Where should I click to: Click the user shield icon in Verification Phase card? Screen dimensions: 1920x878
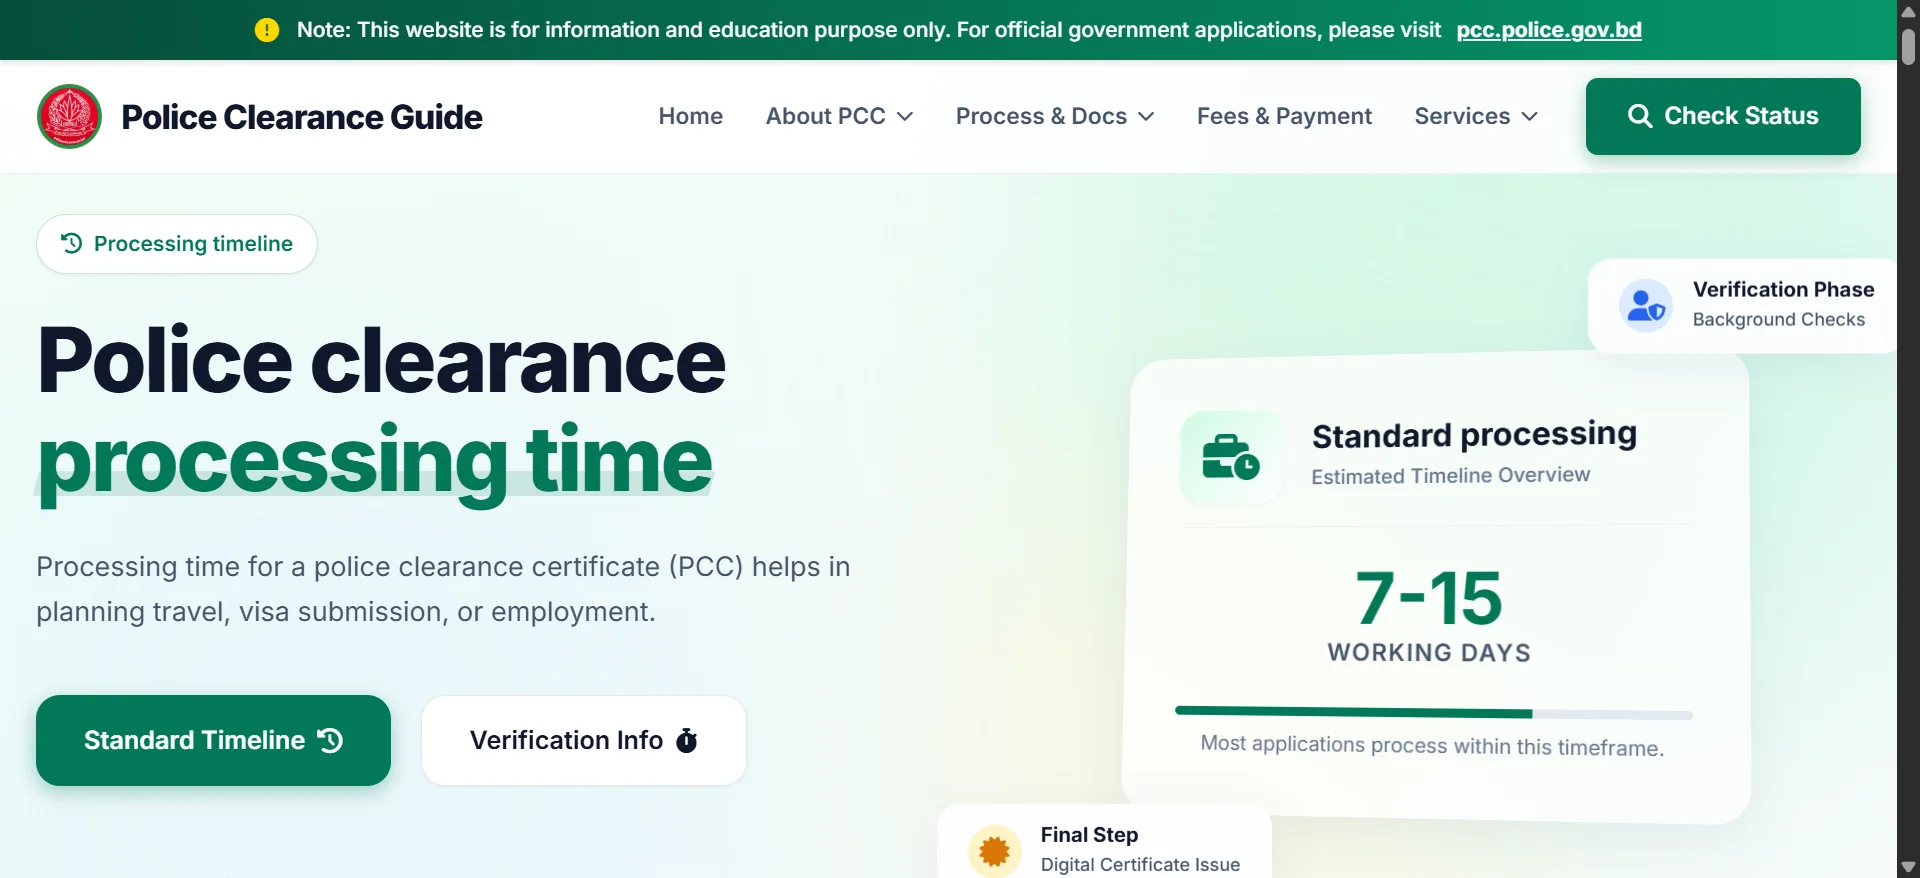coord(1645,305)
